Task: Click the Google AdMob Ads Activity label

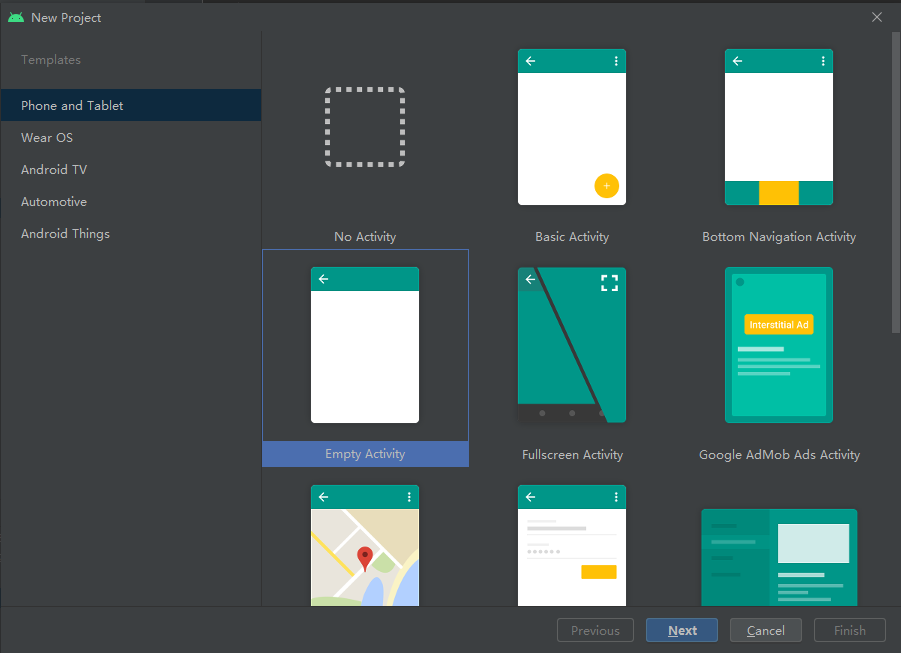Action: (x=779, y=455)
